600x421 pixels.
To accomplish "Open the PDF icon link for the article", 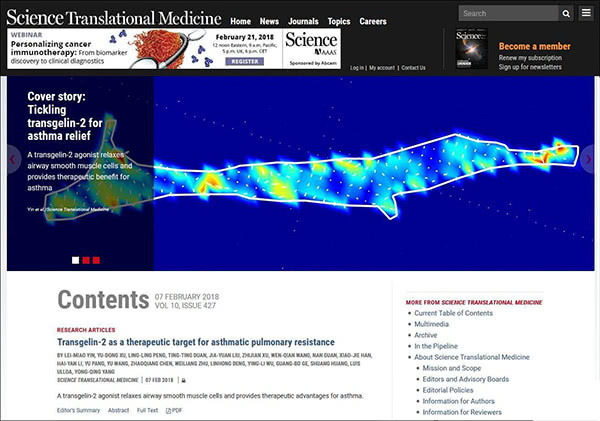I will point(175,410).
